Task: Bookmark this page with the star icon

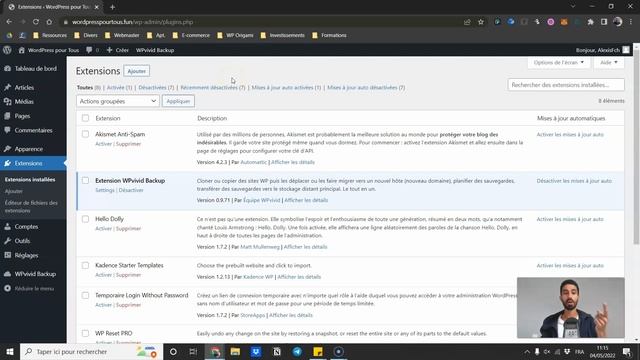Action: tap(481, 22)
